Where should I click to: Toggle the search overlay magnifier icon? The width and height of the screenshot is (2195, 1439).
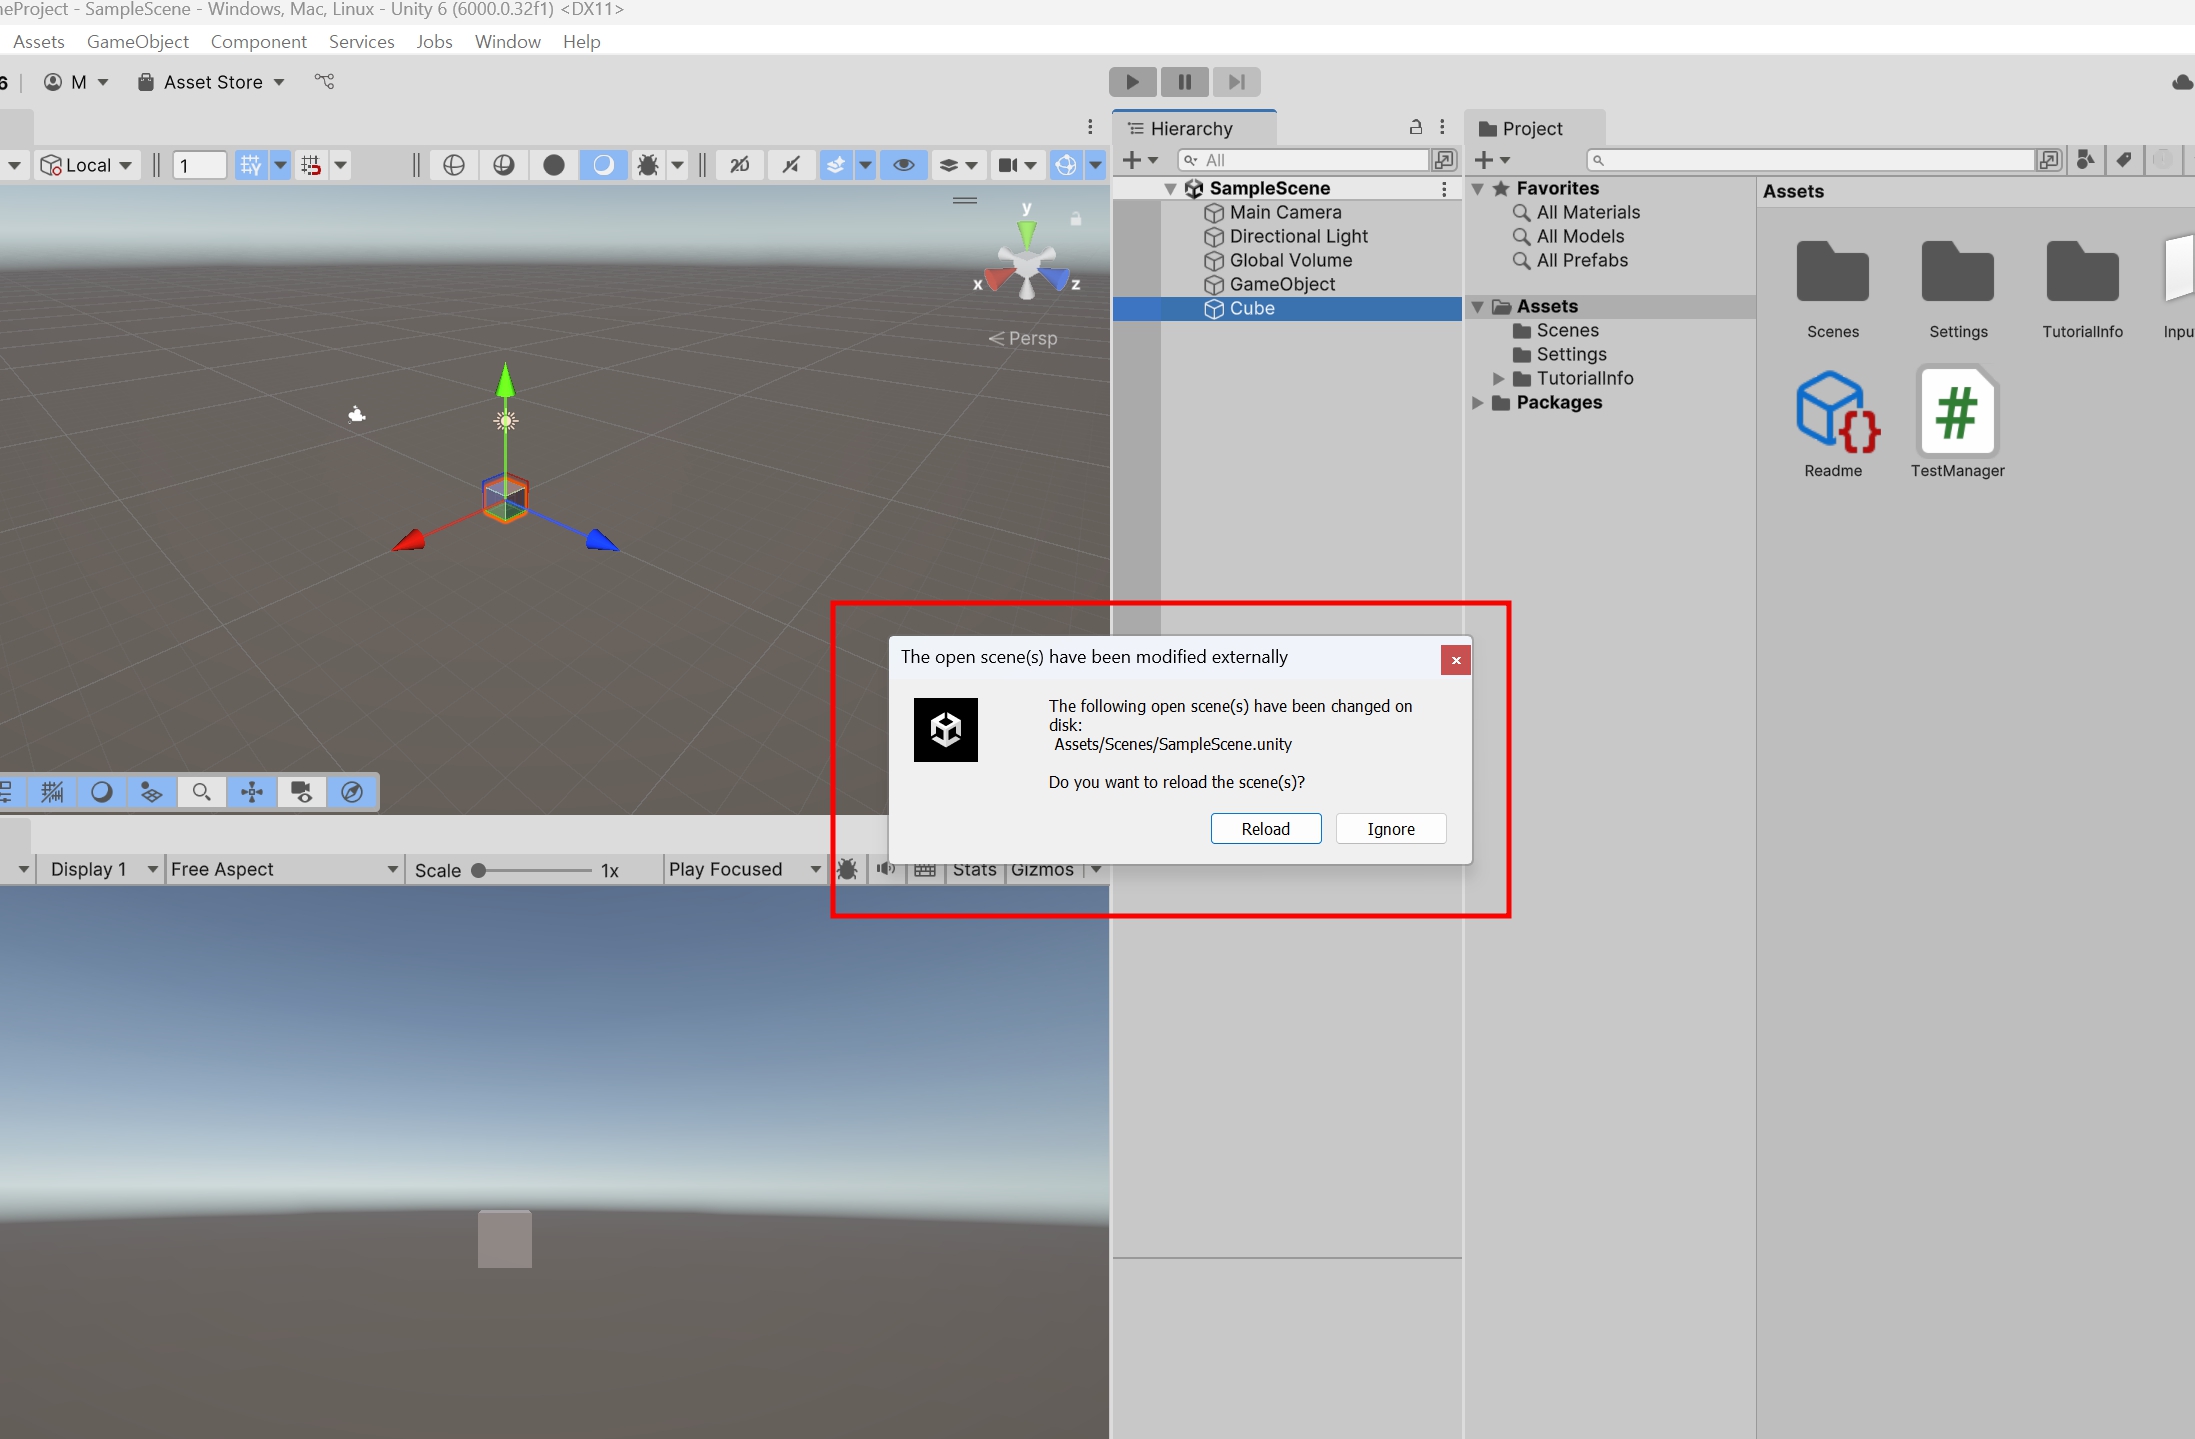point(201,792)
